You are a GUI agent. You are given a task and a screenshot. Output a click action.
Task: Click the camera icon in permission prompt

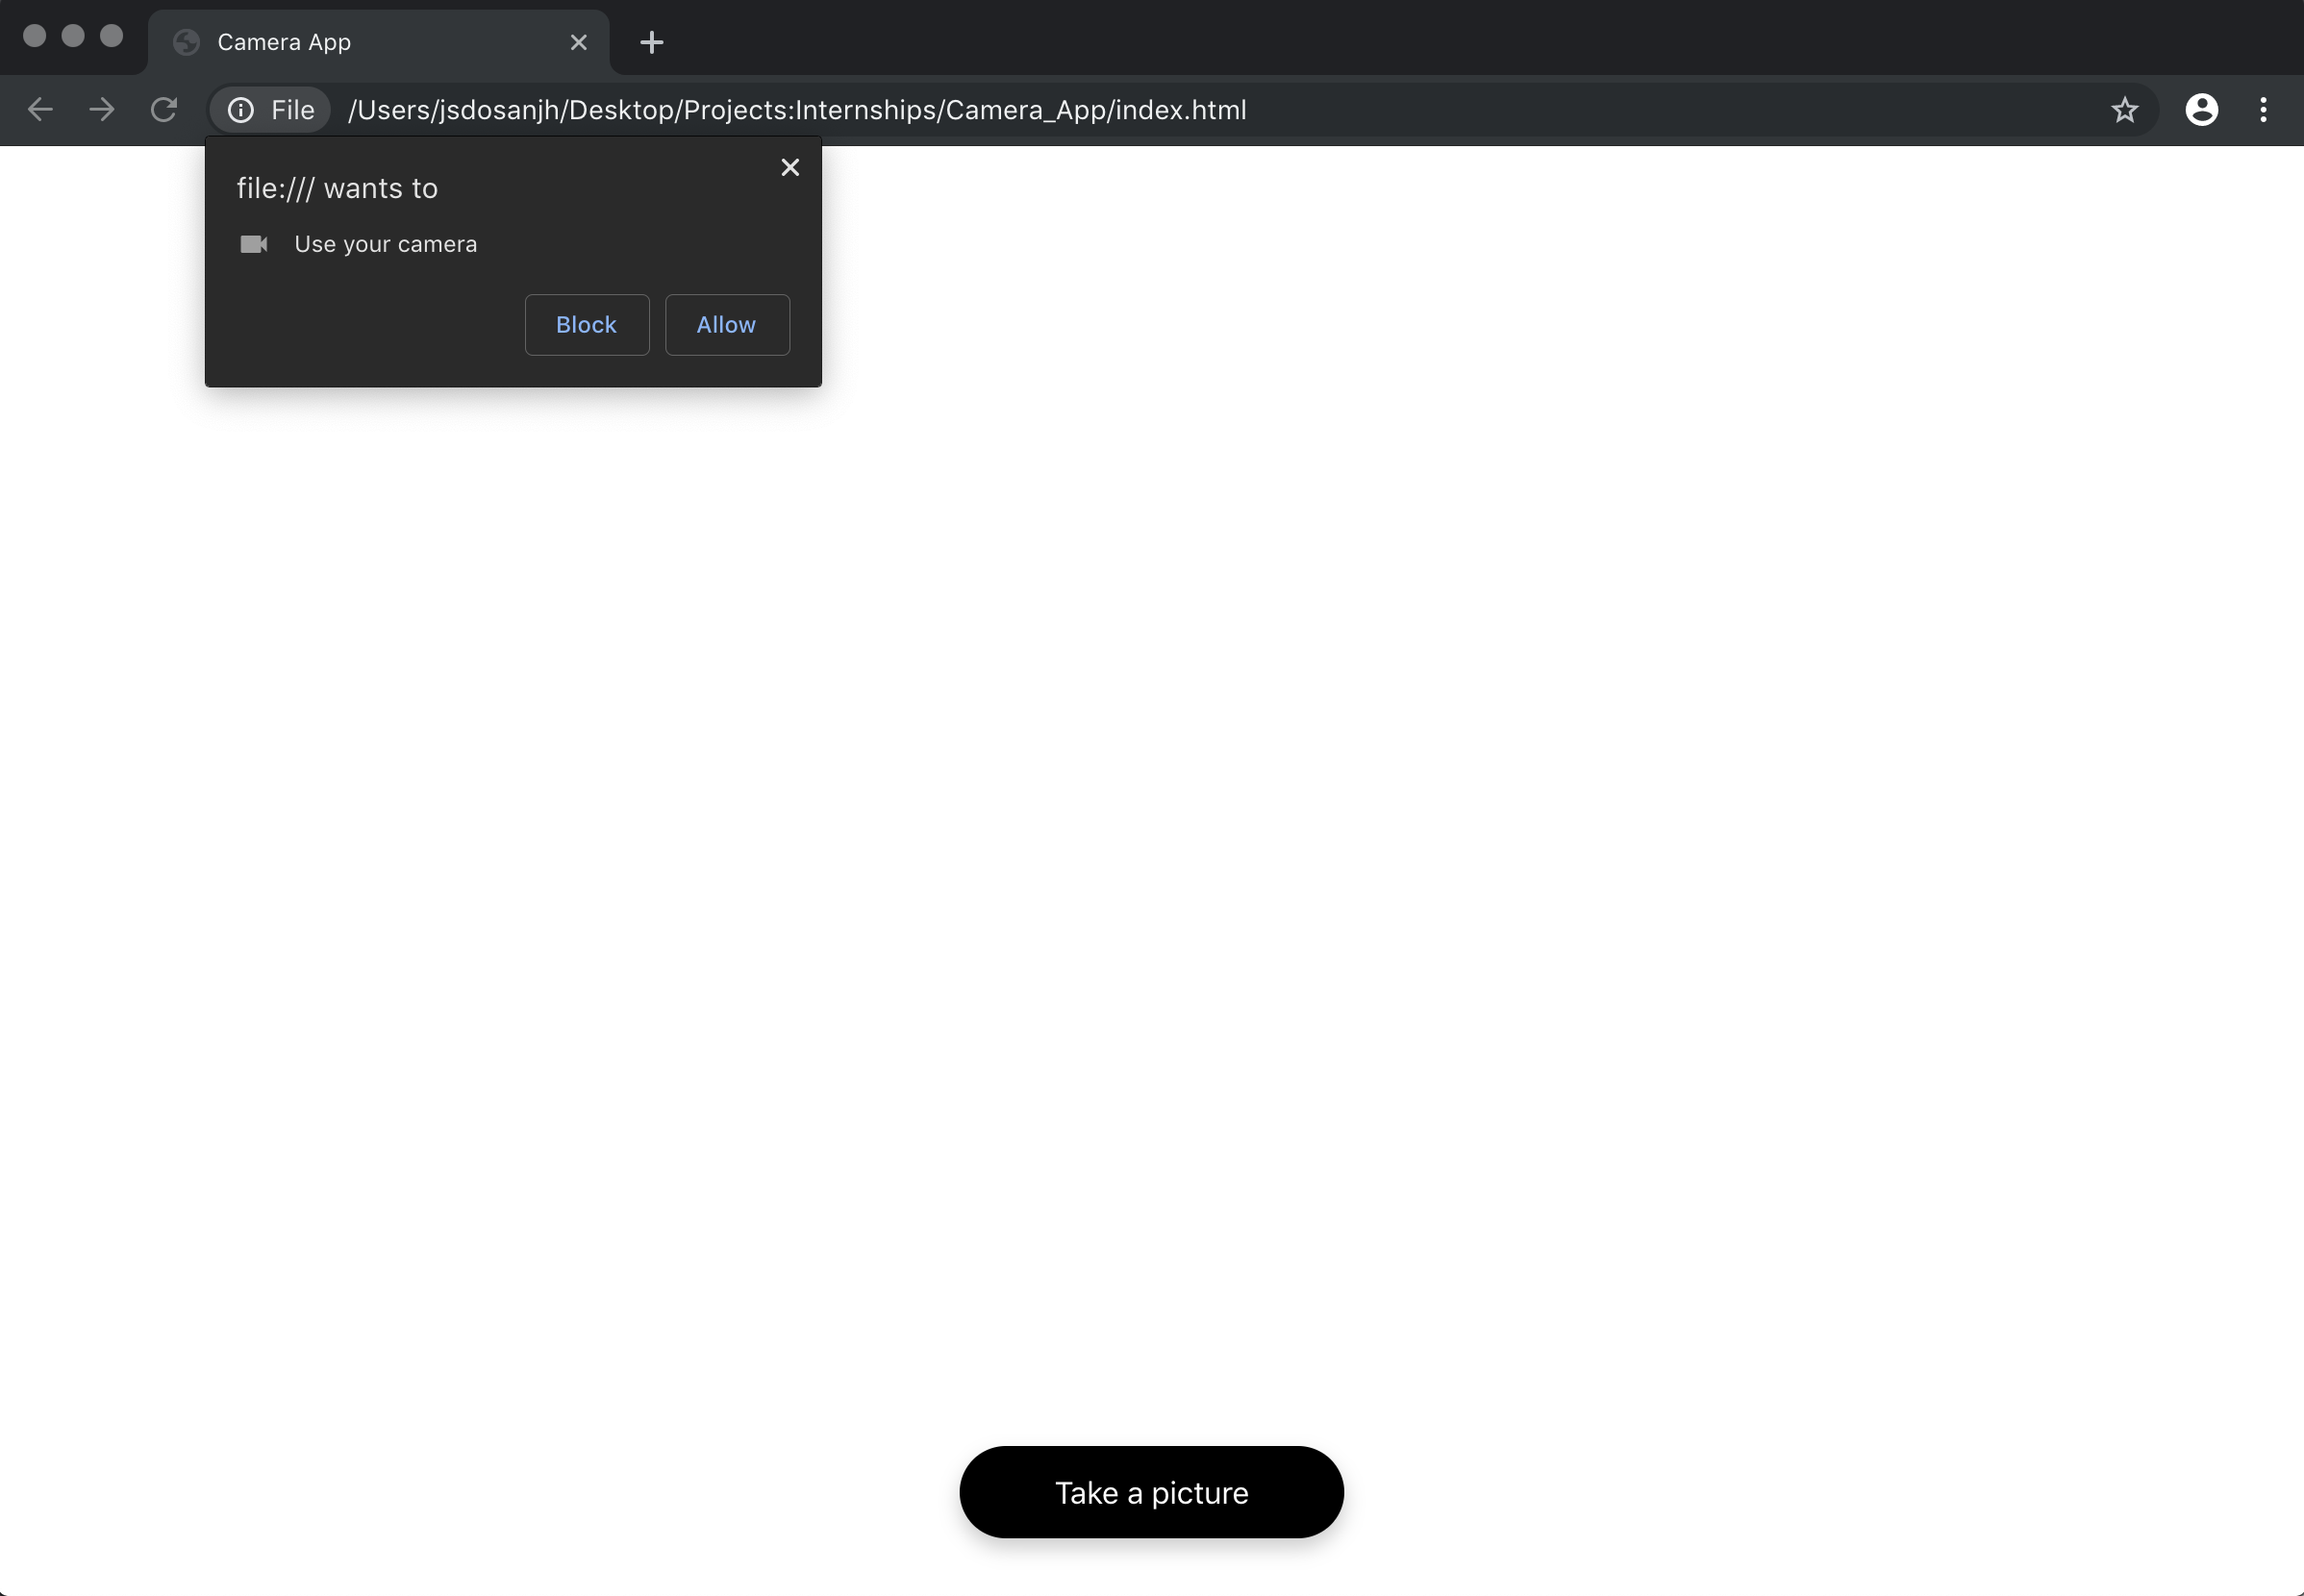pyautogui.click(x=254, y=244)
